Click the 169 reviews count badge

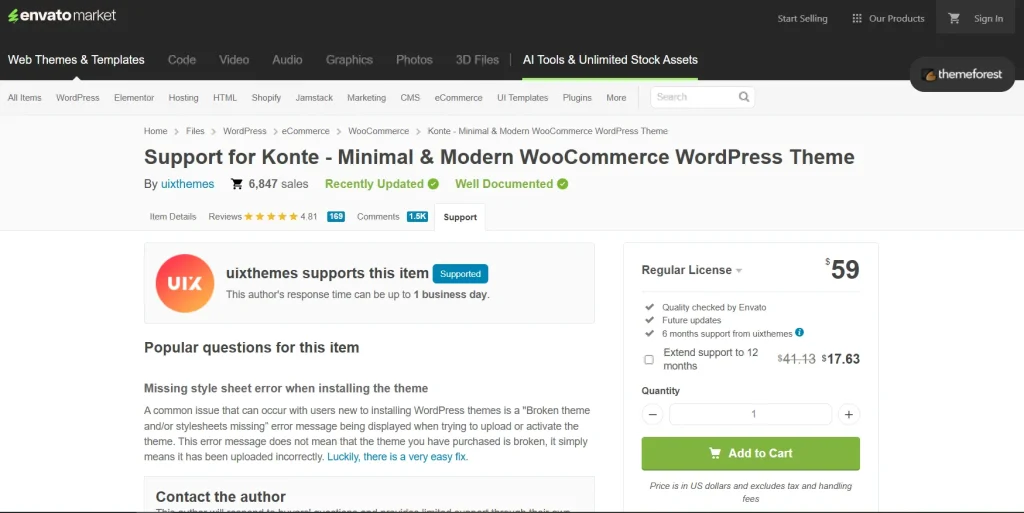click(336, 217)
